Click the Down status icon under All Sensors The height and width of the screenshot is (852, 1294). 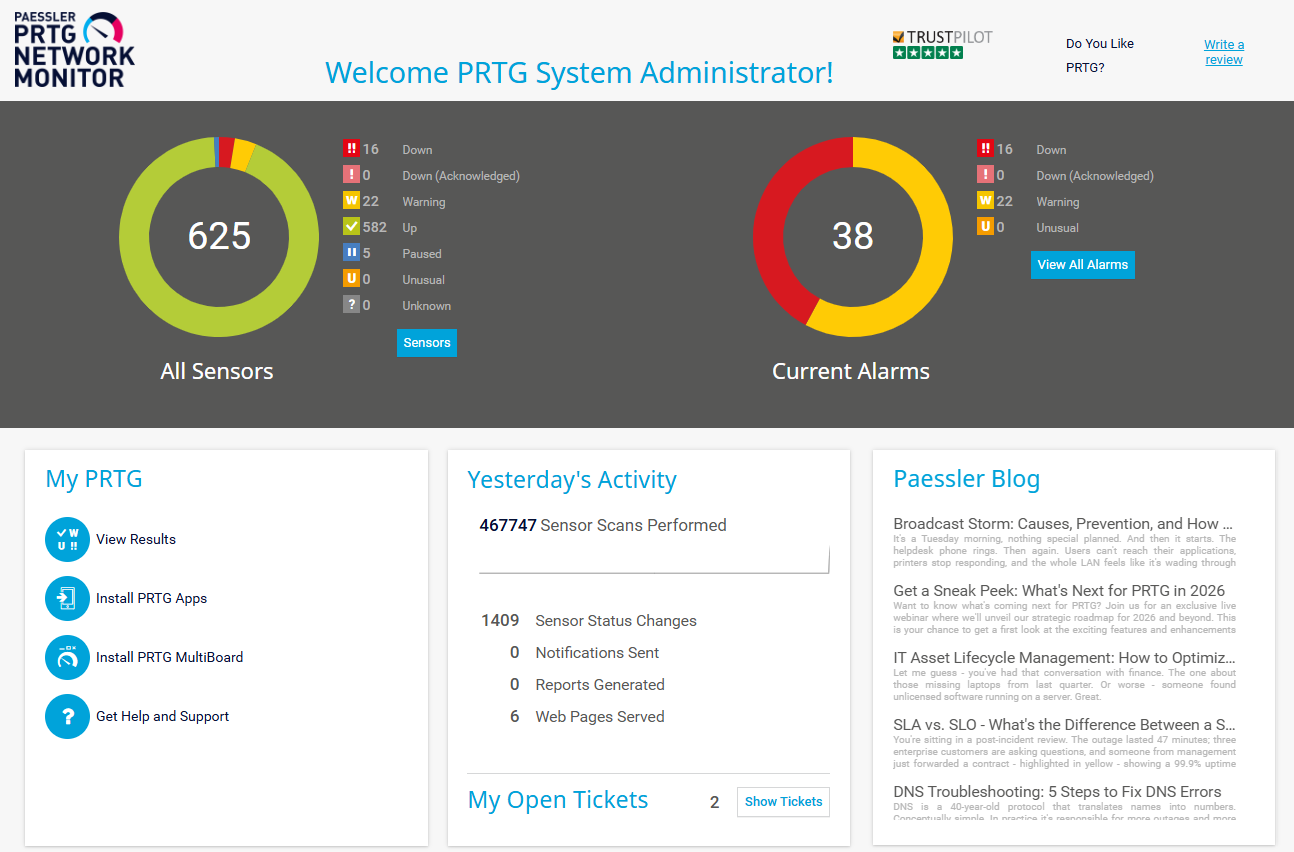click(351, 149)
